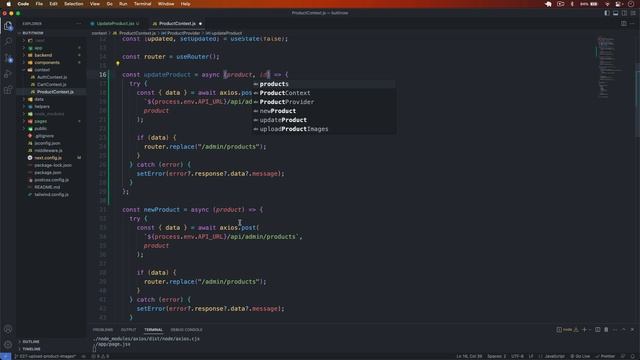
Task: Click the lightbulb code action icon
Action: pyautogui.click(x=118, y=64)
